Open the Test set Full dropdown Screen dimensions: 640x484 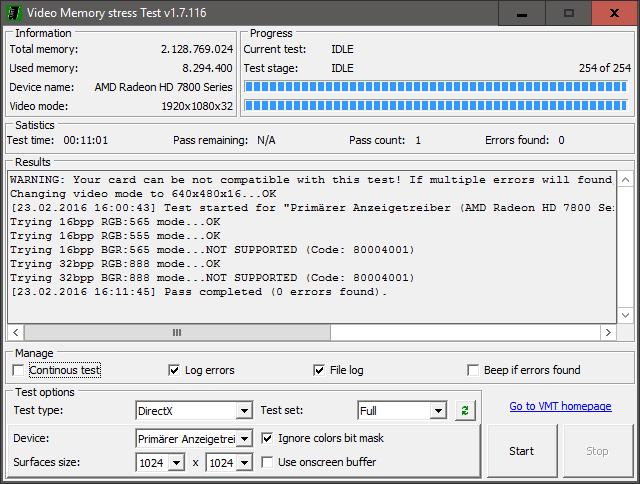point(438,411)
